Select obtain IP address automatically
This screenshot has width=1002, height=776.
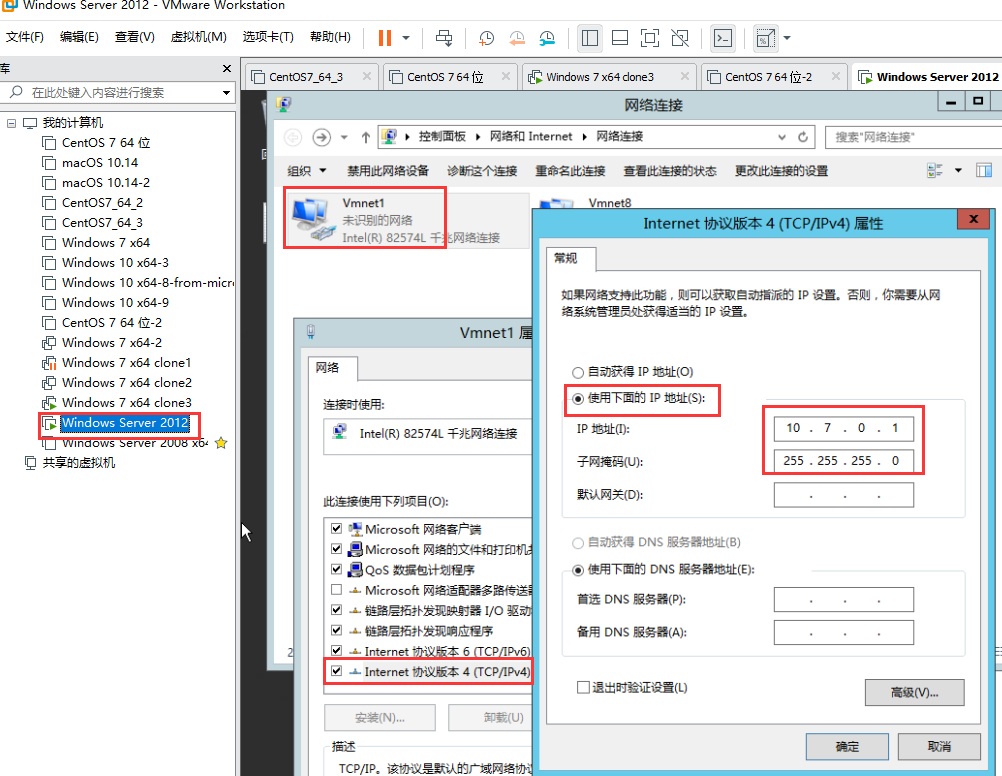(x=578, y=372)
